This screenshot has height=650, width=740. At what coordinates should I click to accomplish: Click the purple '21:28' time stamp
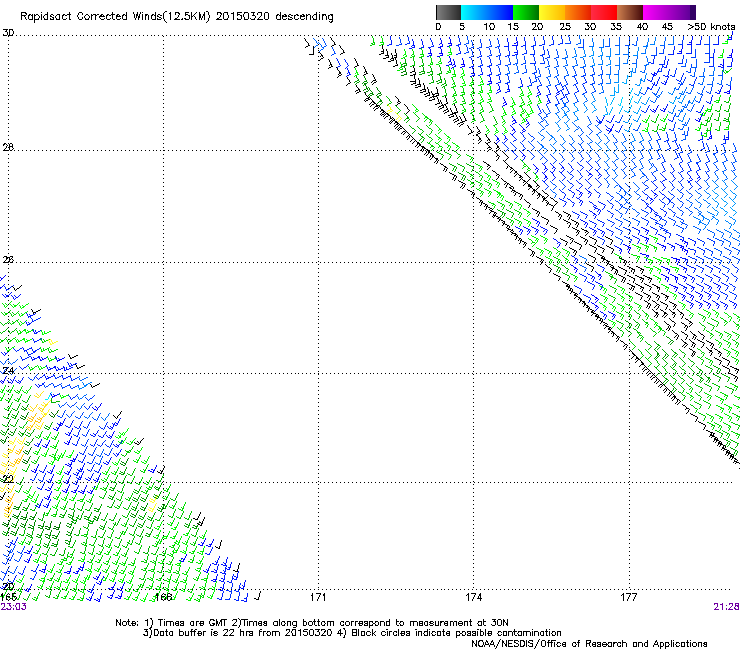(x=726, y=607)
